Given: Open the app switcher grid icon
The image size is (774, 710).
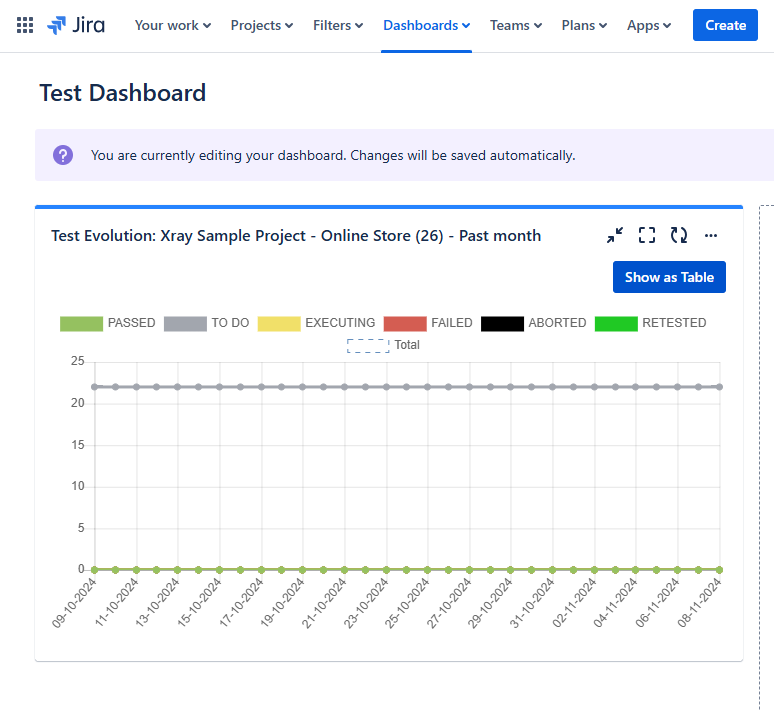Looking at the screenshot, I should pyautogui.click(x=25, y=25).
